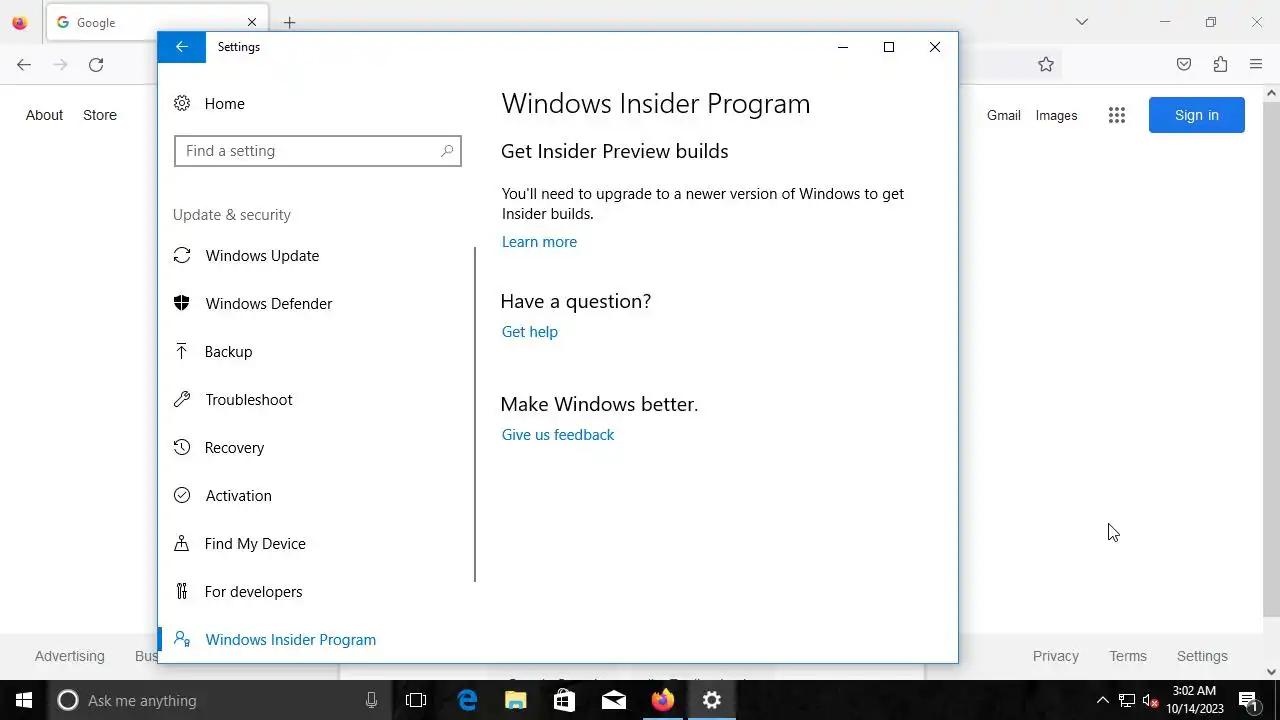The width and height of the screenshot is (1280, 720).
Task: Open Terms link in Google footer
Action: (1128, 656)
